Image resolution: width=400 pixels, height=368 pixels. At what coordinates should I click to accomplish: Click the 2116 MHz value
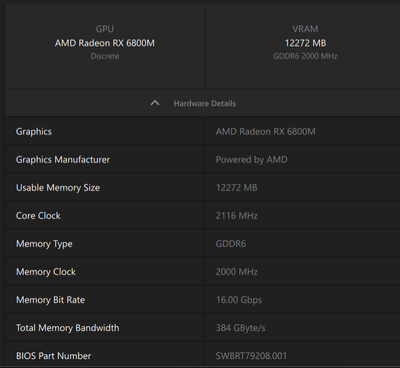pos(237,216)
